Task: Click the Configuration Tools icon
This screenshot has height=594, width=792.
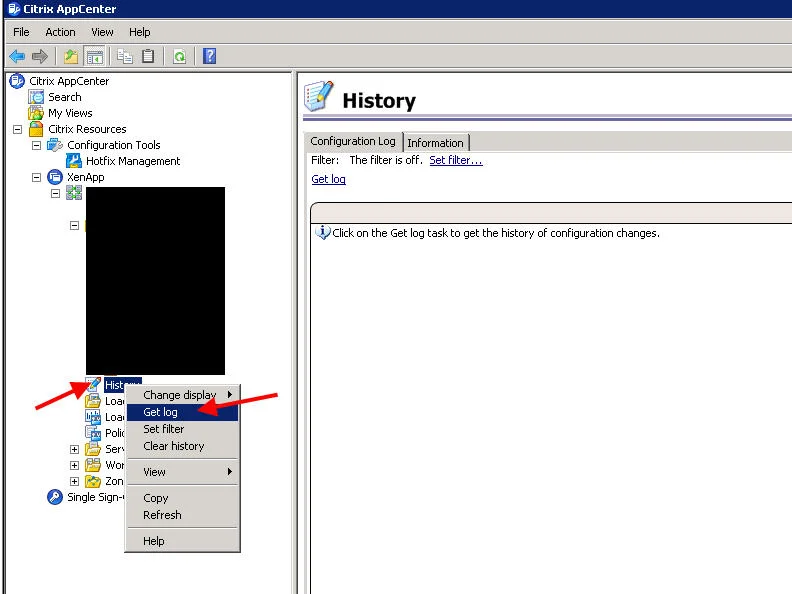Action: (x=55, y=145)
